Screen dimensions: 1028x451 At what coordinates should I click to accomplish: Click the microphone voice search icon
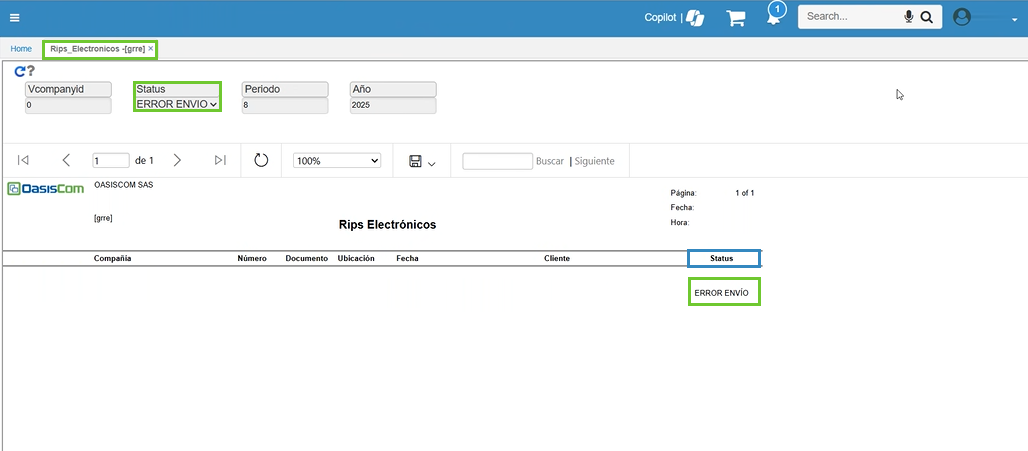click(x=909, y=17)
